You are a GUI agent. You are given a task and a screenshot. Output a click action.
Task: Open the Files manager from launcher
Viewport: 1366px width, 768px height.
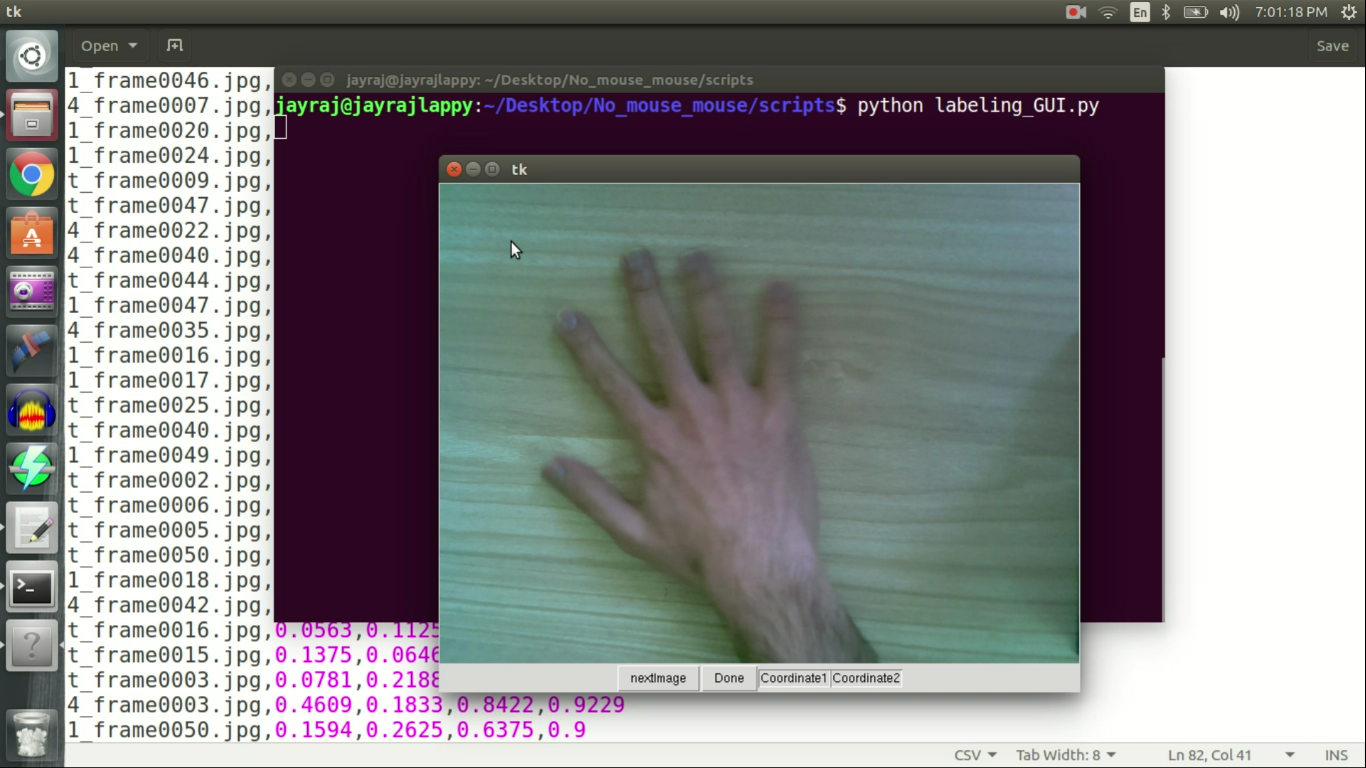pos(32,115)
